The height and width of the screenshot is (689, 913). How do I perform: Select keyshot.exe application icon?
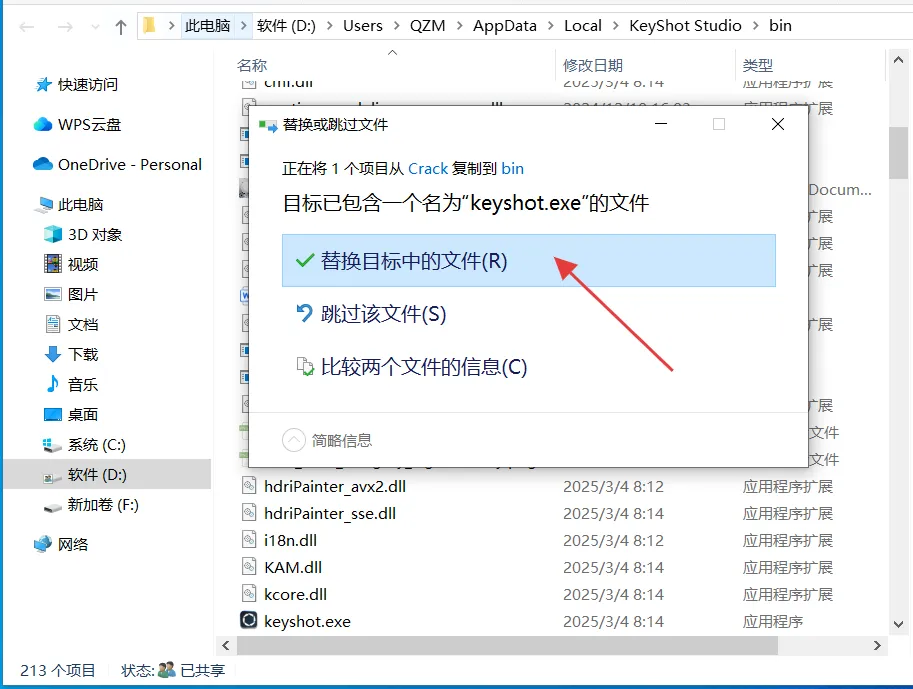(249, 620)
